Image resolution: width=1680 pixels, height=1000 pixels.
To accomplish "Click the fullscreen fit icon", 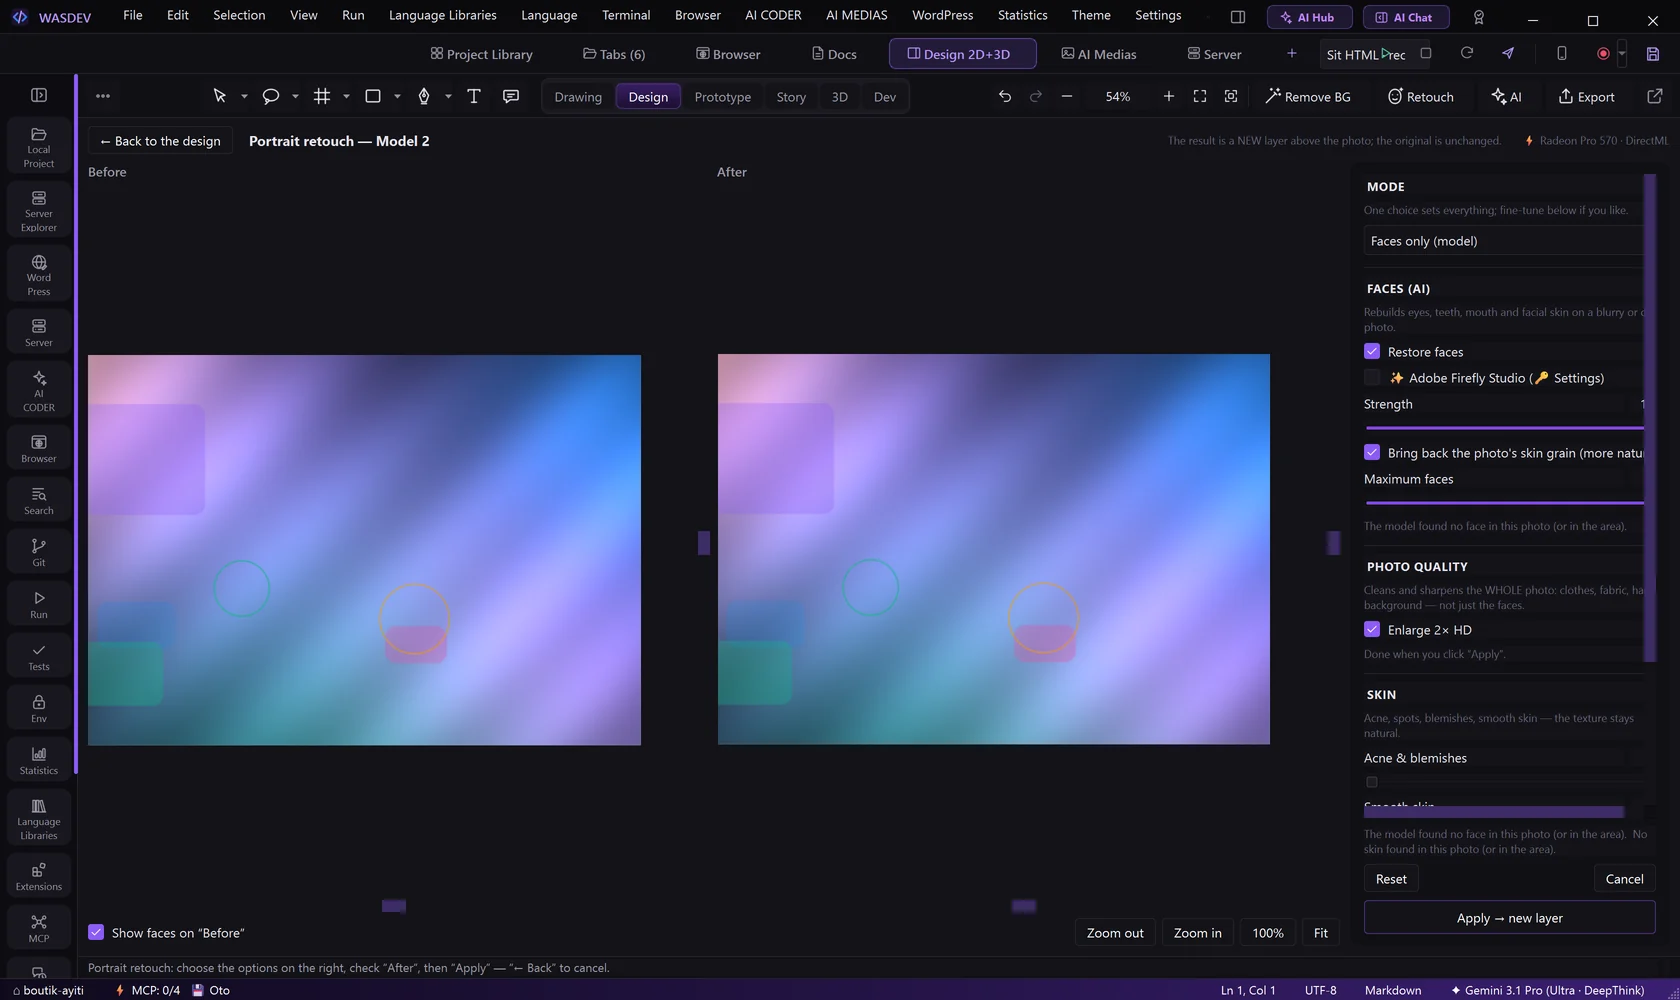I will (1200, 96).
